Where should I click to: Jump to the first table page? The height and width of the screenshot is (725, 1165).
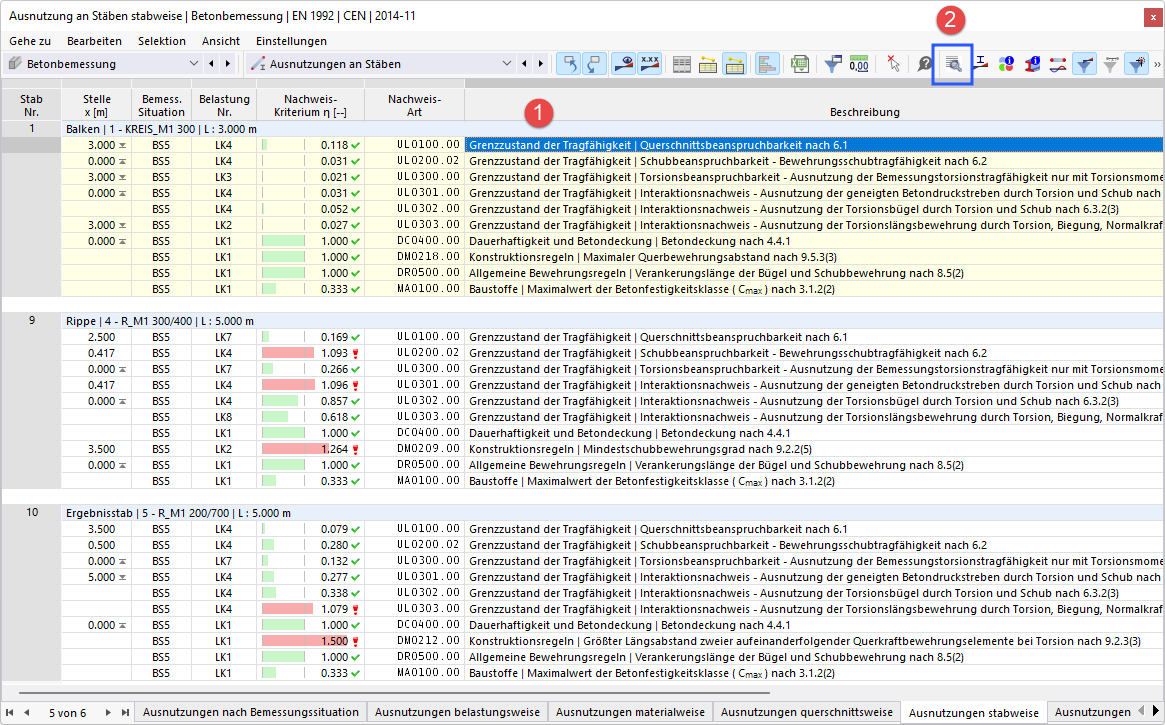click(x=10, y=712)
